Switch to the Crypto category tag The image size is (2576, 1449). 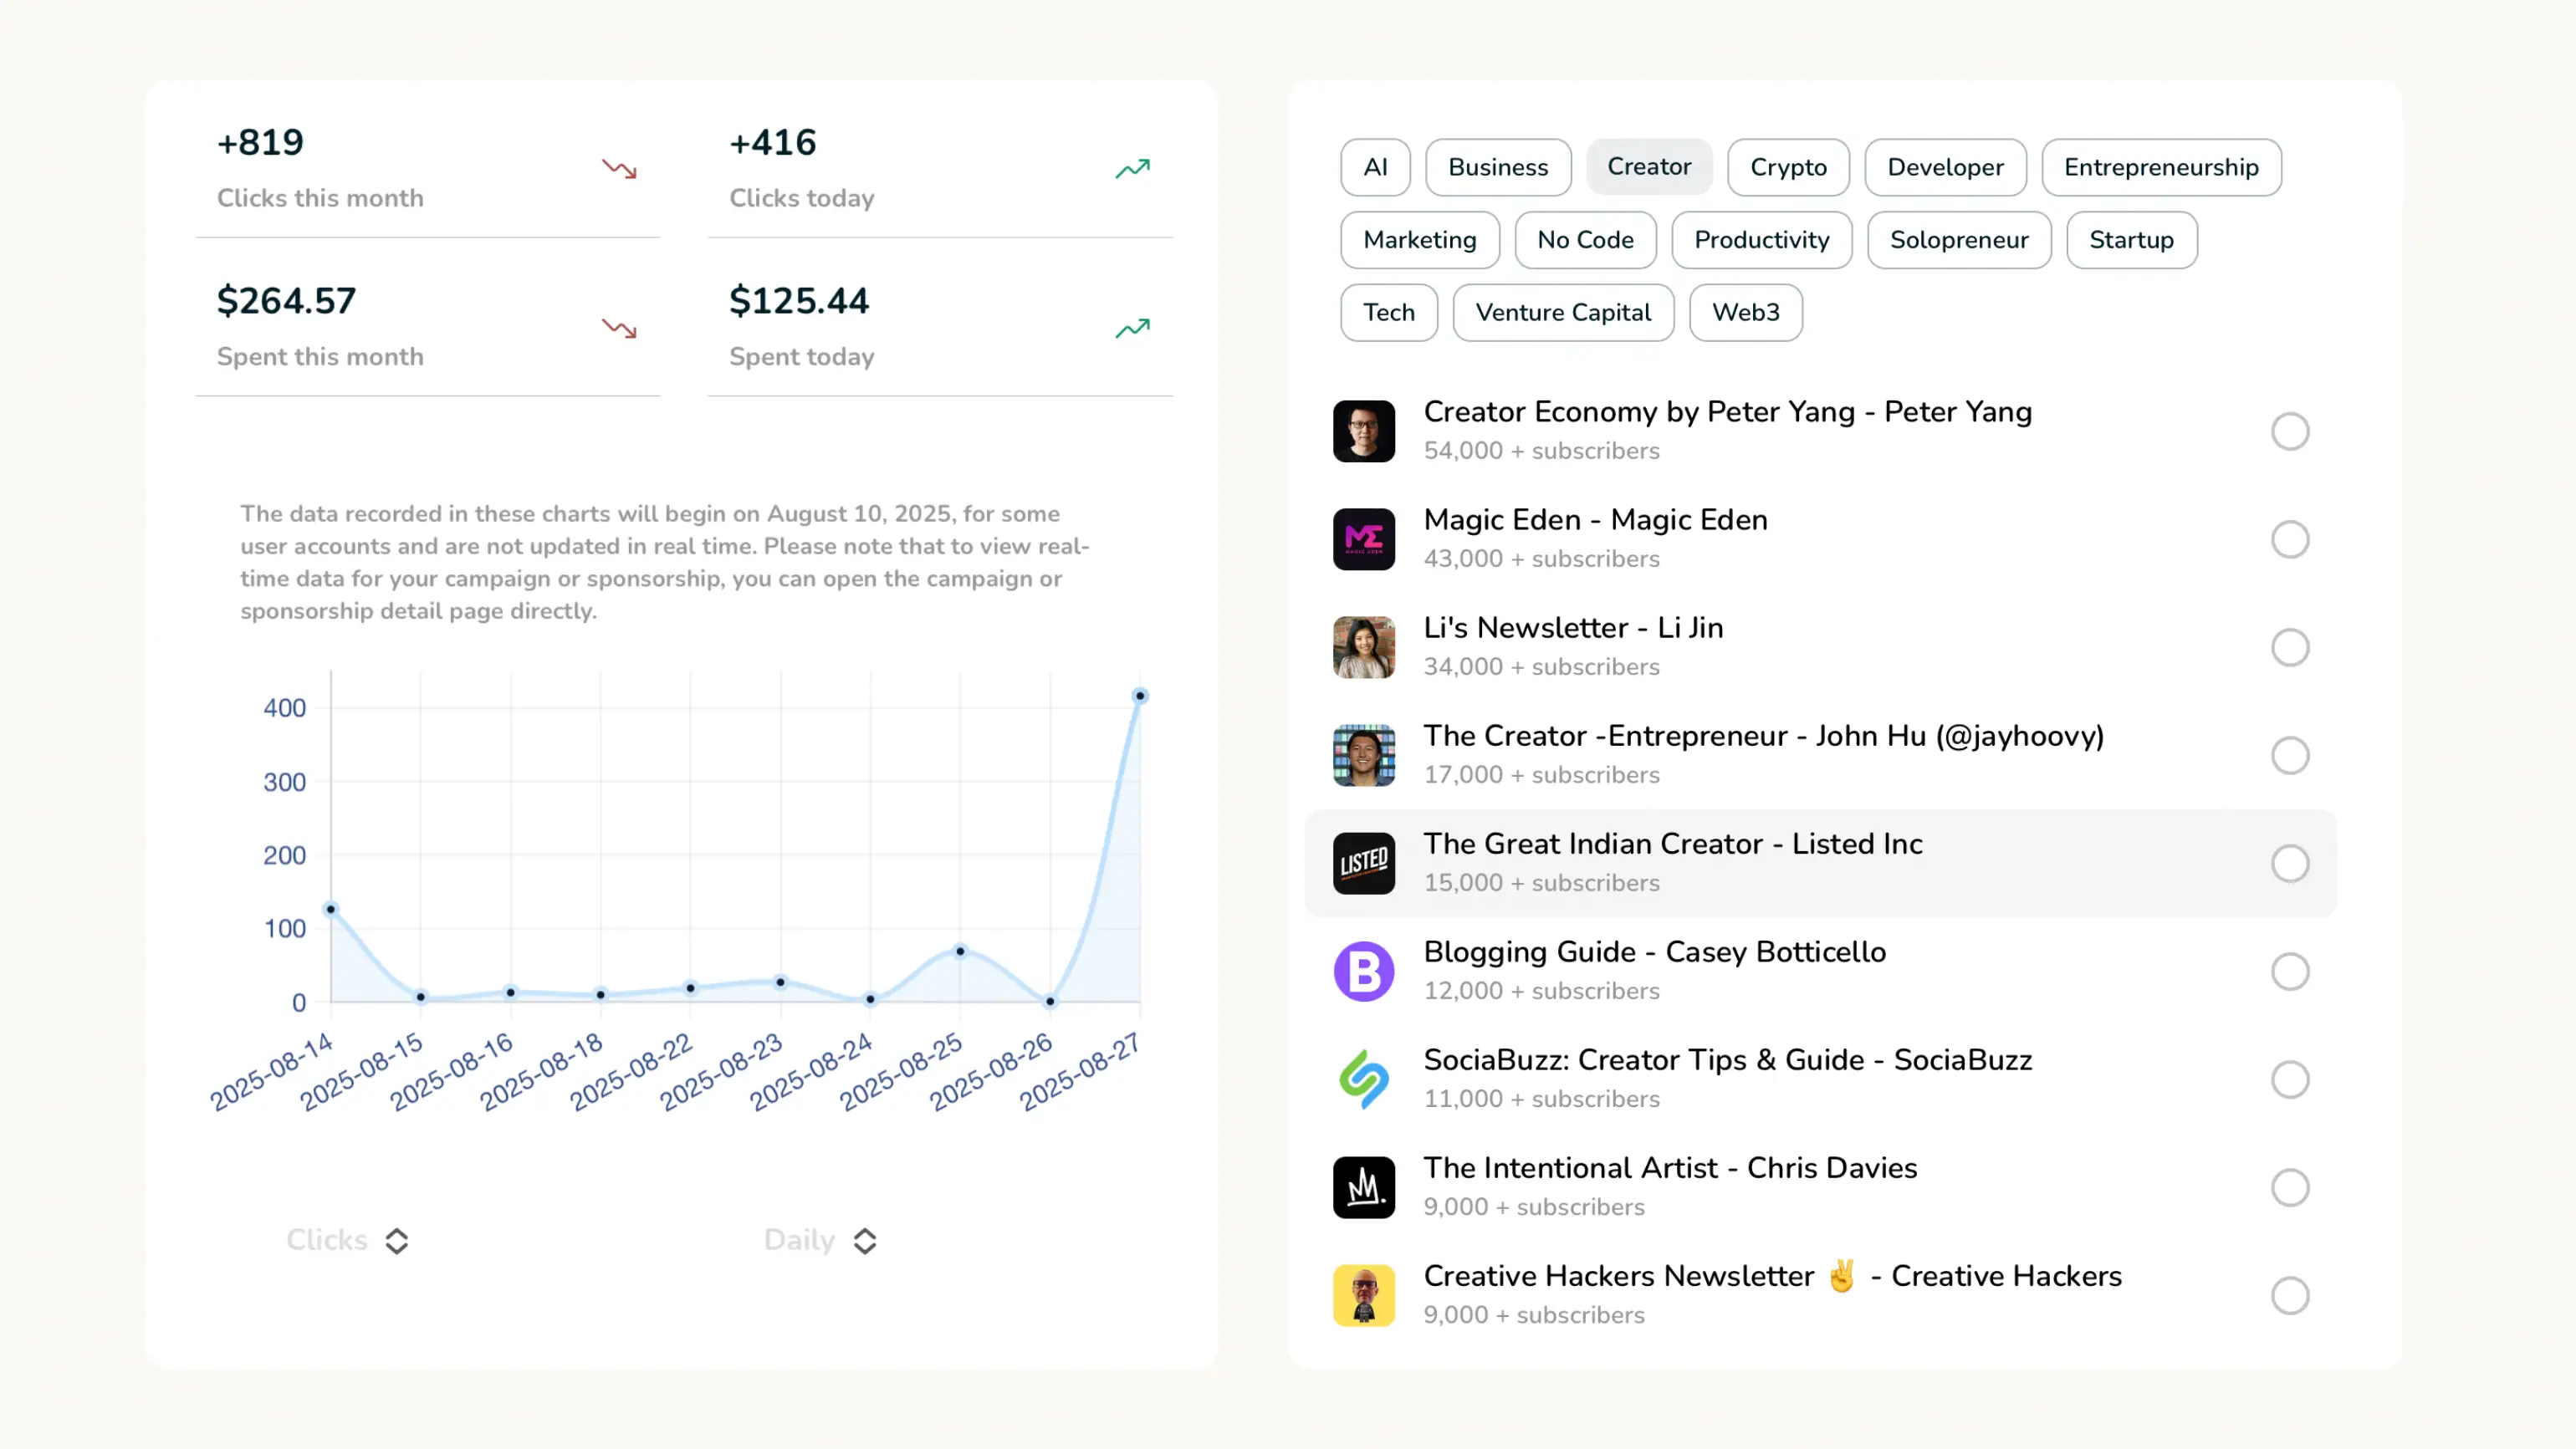pyautogui.click(x=1787, y=167)
